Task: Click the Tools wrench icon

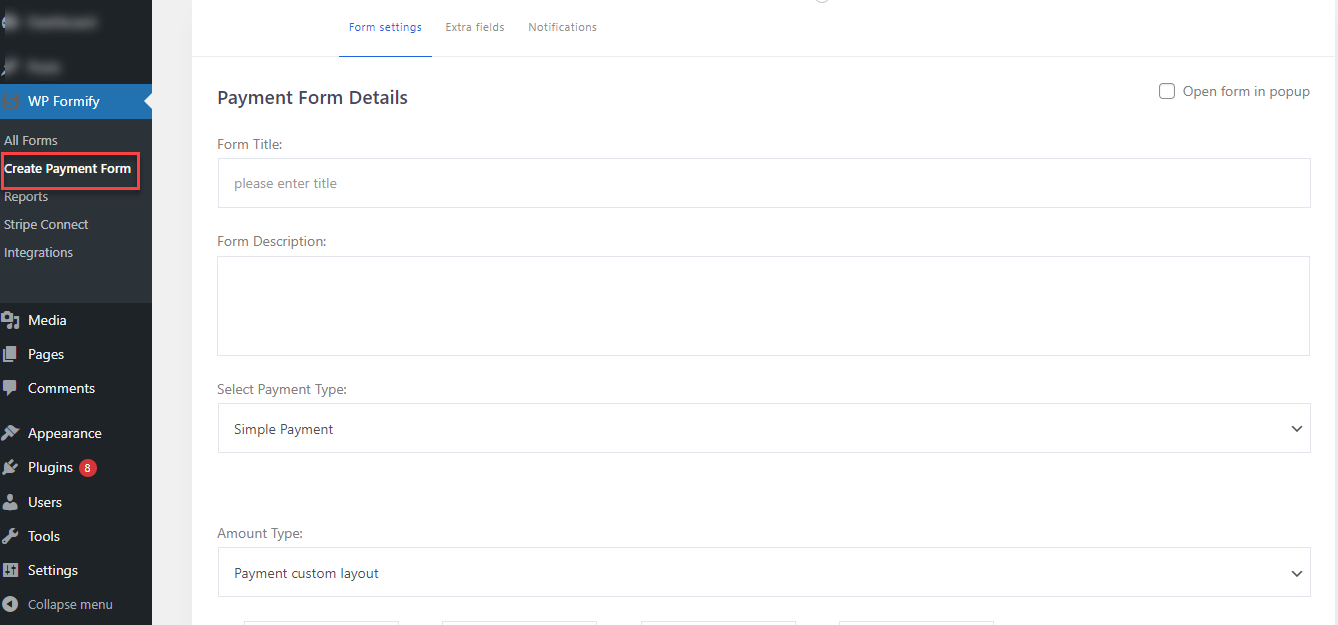Action: tap(10, 536)
